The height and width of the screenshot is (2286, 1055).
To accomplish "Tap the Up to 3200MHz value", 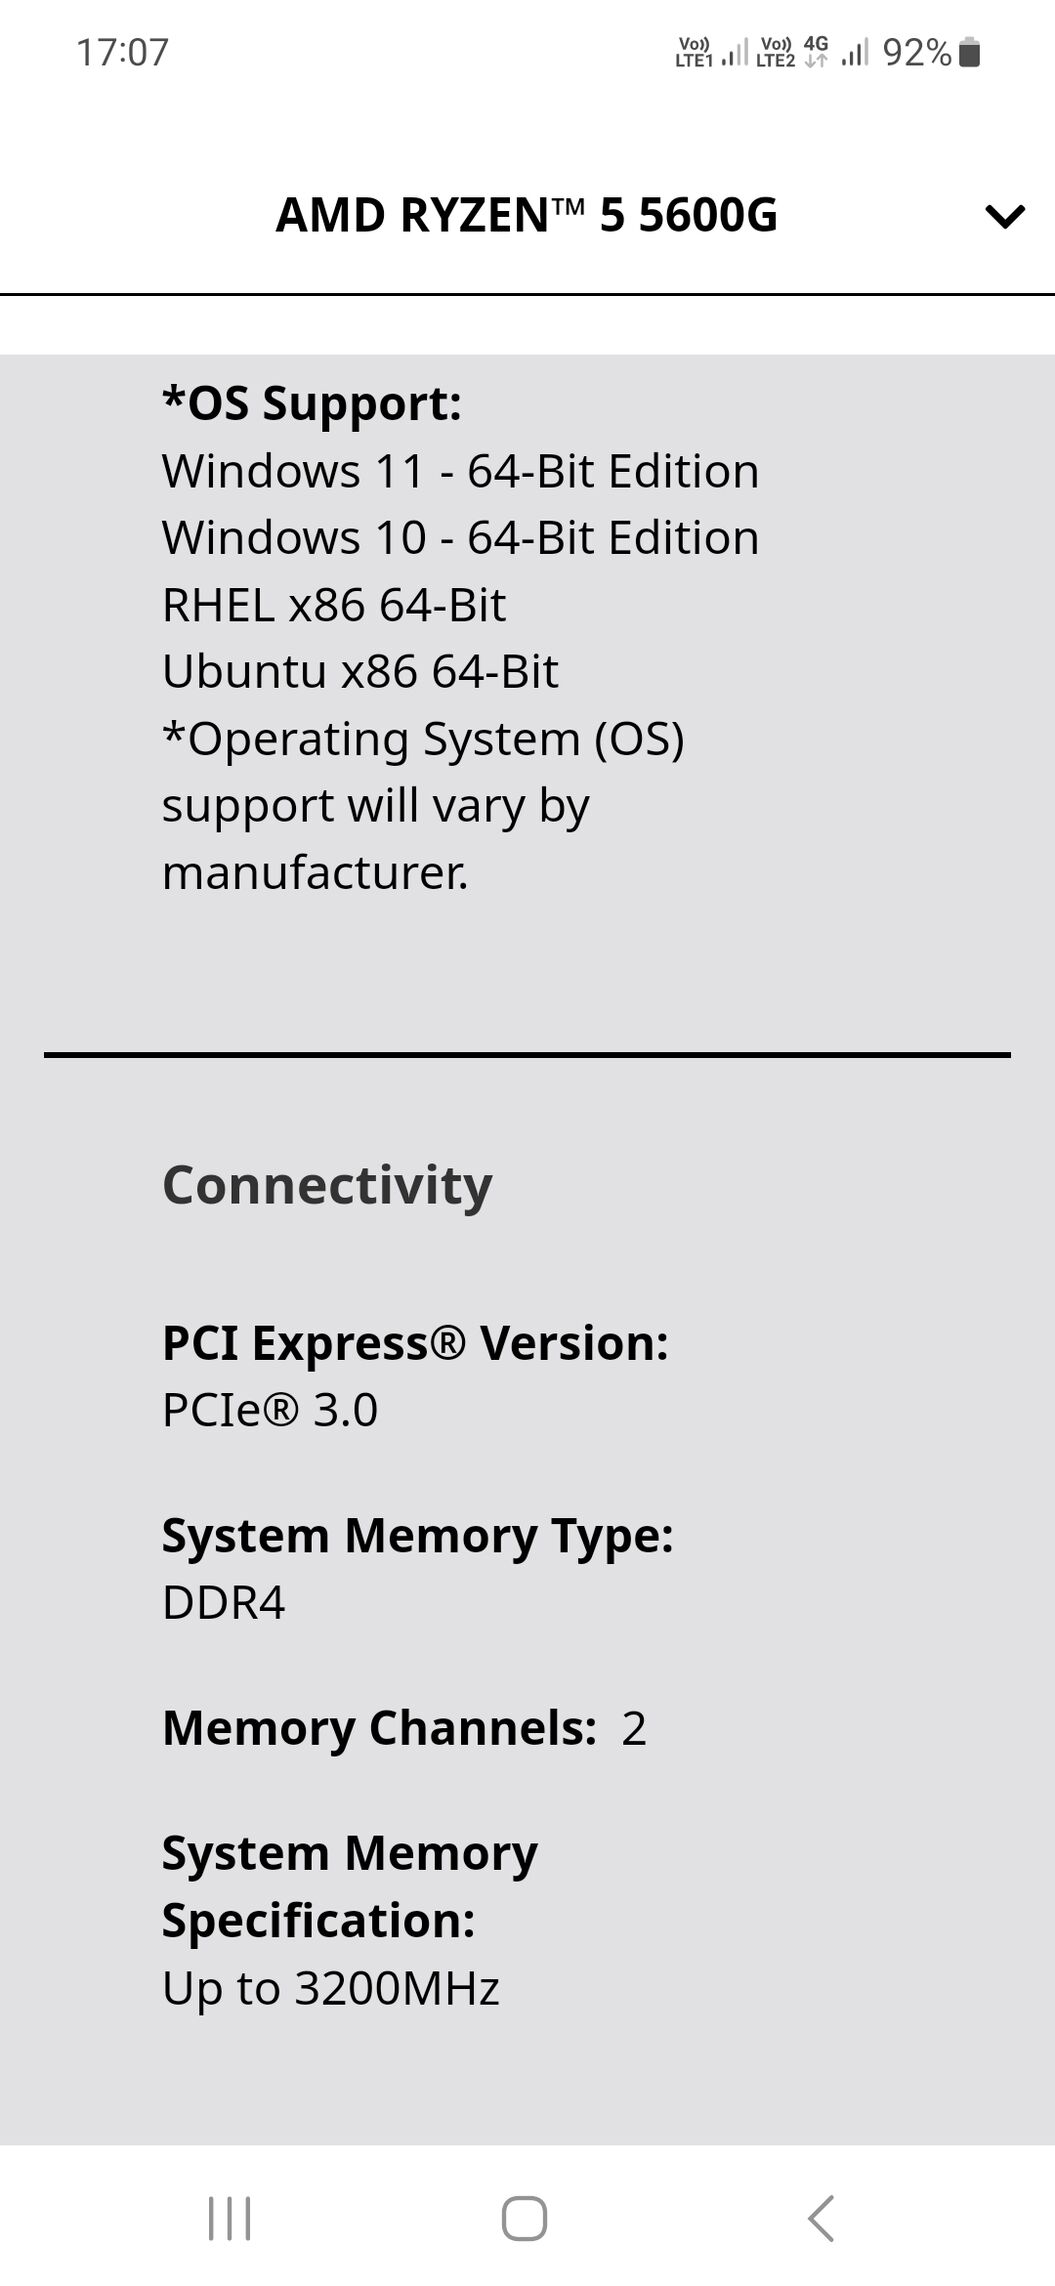I will point(331,1988).
